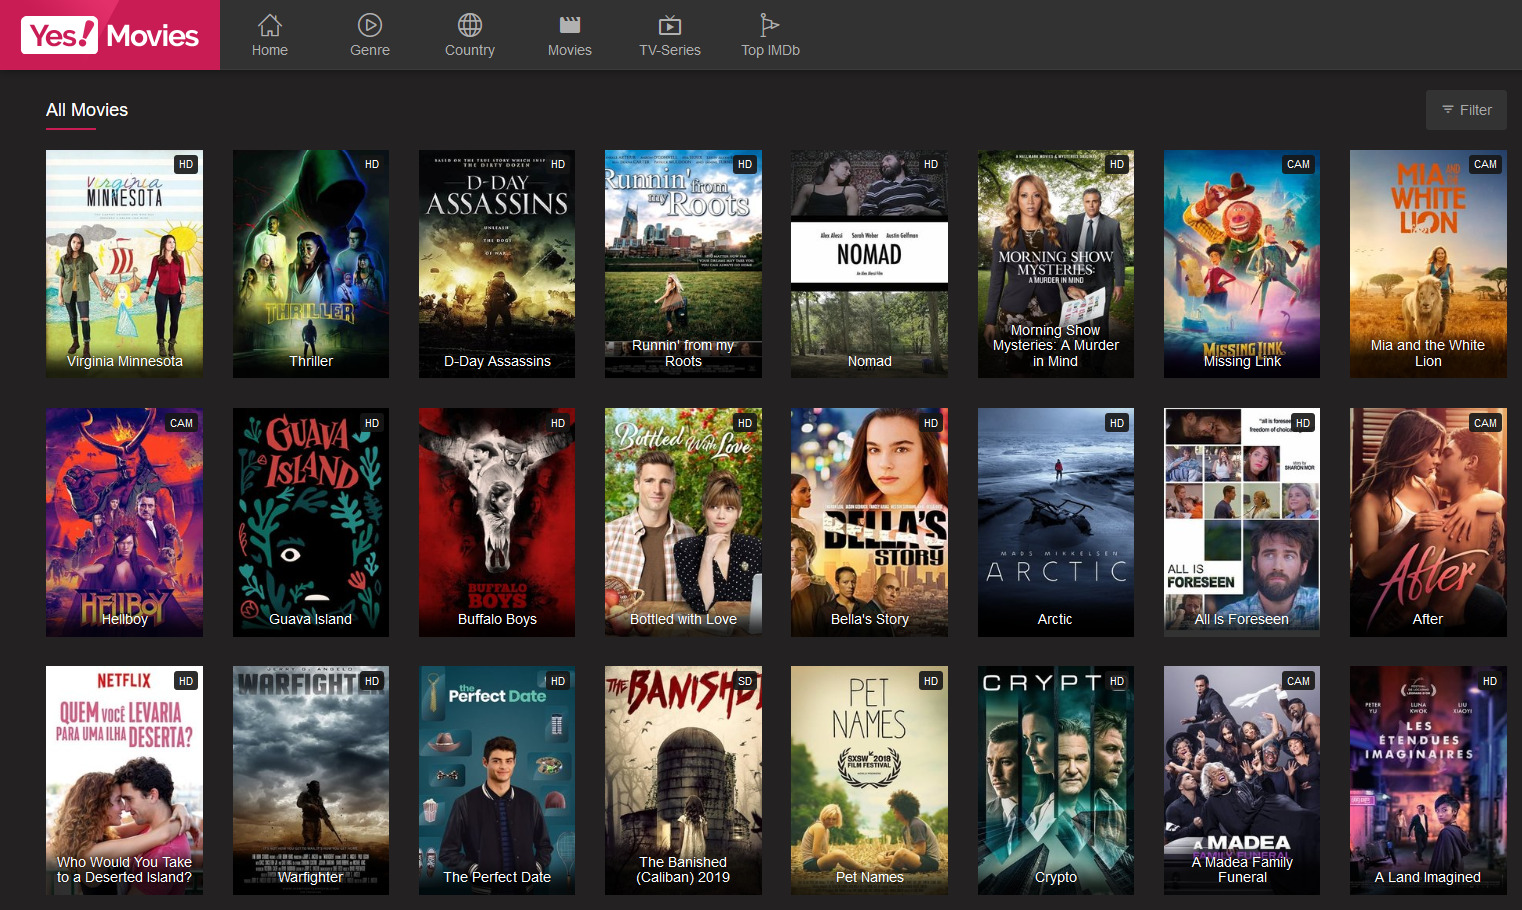Click the HD badge on Virginia Minnesota

186,164
